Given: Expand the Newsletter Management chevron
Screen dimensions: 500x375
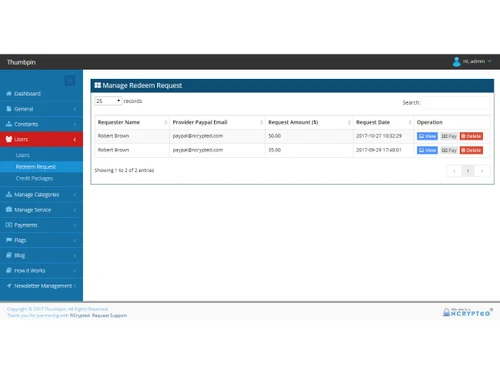Looking at the screenshot, I should 75,286.
